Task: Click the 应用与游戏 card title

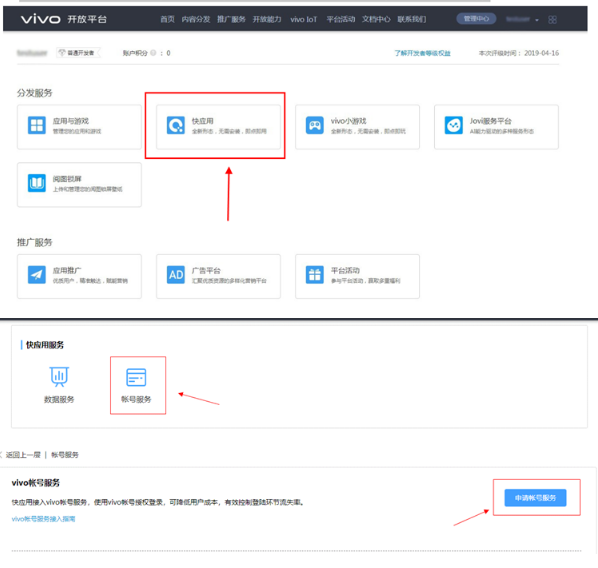Action: click(x=71, y=121)
